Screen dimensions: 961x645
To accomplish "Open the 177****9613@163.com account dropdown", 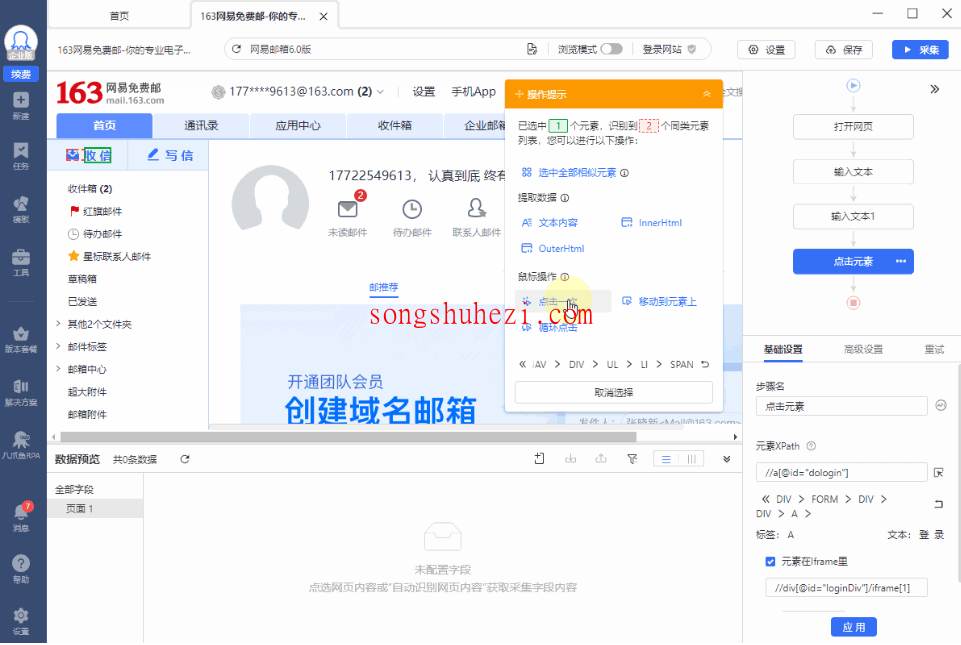I will tap(380, 92).
